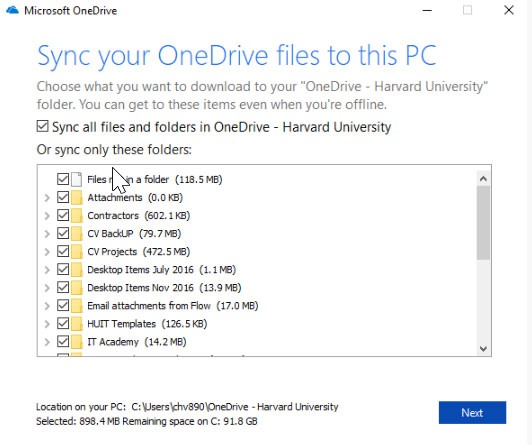Click the folder list scroll down arrow
532x445 pixels.
pyautogui.click(x=483, y=349)
